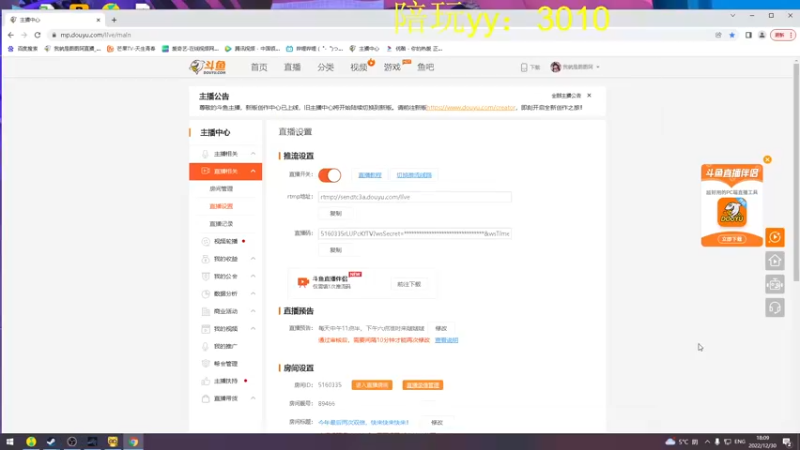
Task: Open 游戏 in the top navigation
Action: coord(392,67)
